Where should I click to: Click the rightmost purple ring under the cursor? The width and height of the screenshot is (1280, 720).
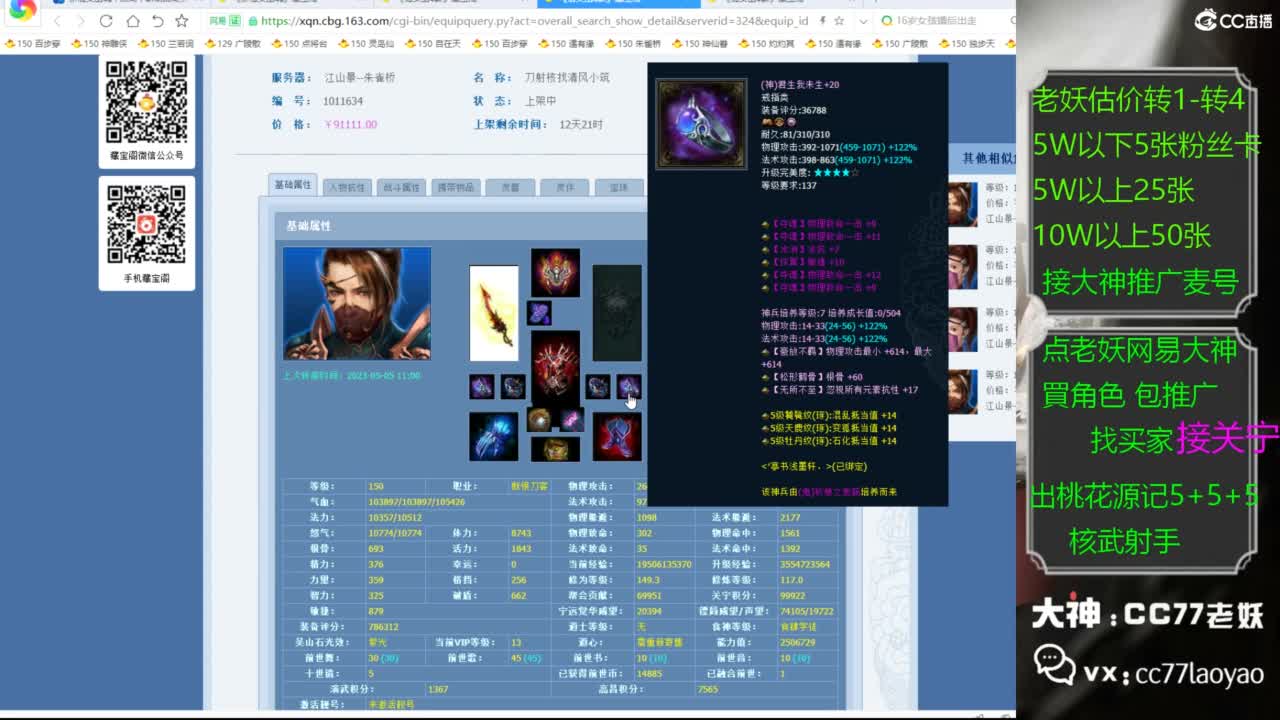[x=629, y=387]
